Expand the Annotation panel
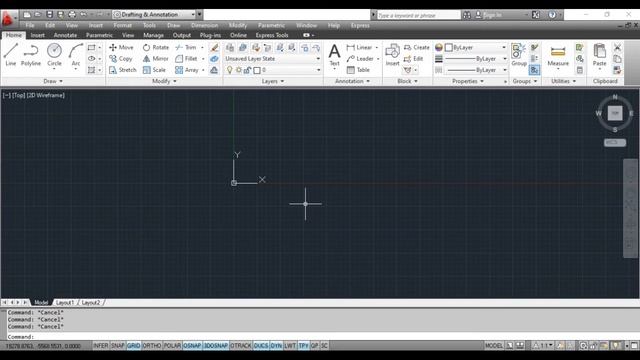Screen dimensions: 640x360 click(x=352, y=81)
